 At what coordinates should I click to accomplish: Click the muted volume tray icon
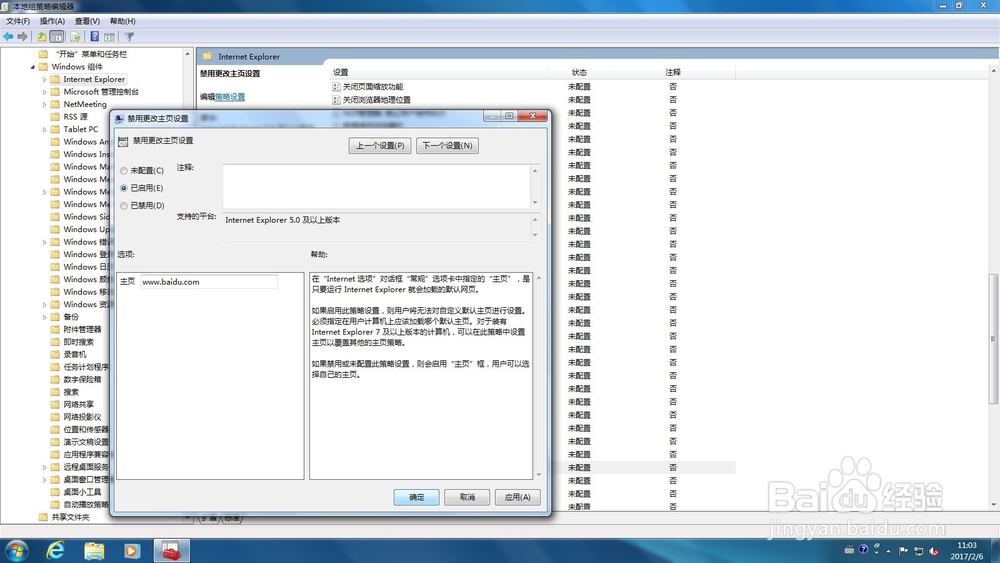click(x=934, y=551)
